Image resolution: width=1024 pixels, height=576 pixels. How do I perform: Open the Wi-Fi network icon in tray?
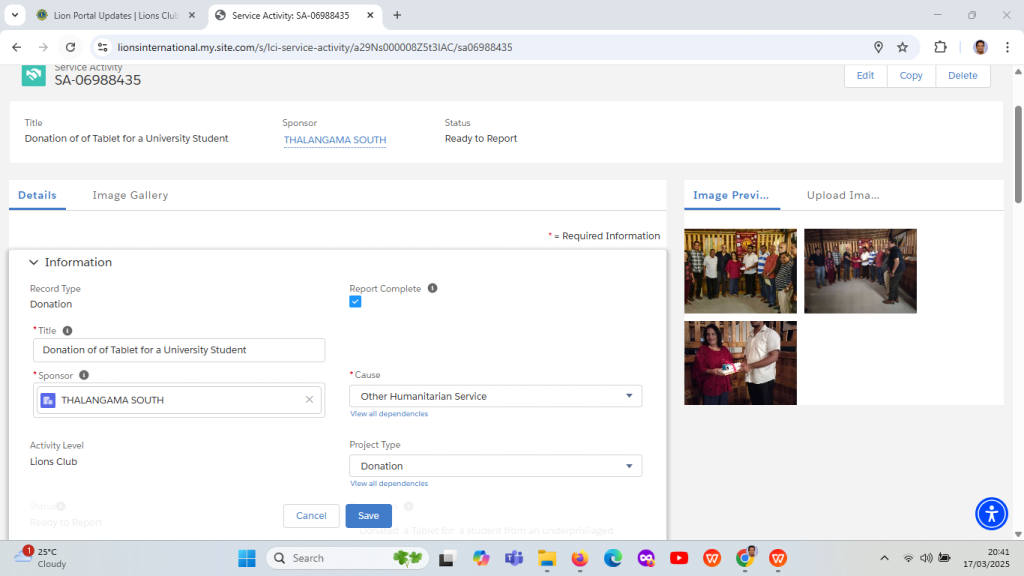click(x=908, y=558)
